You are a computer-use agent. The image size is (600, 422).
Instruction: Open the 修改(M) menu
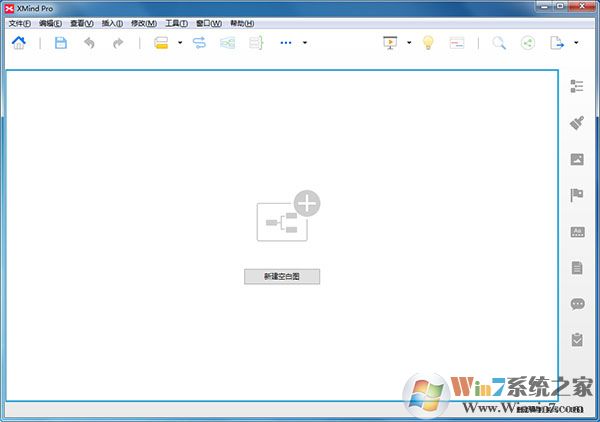point(144,23)
